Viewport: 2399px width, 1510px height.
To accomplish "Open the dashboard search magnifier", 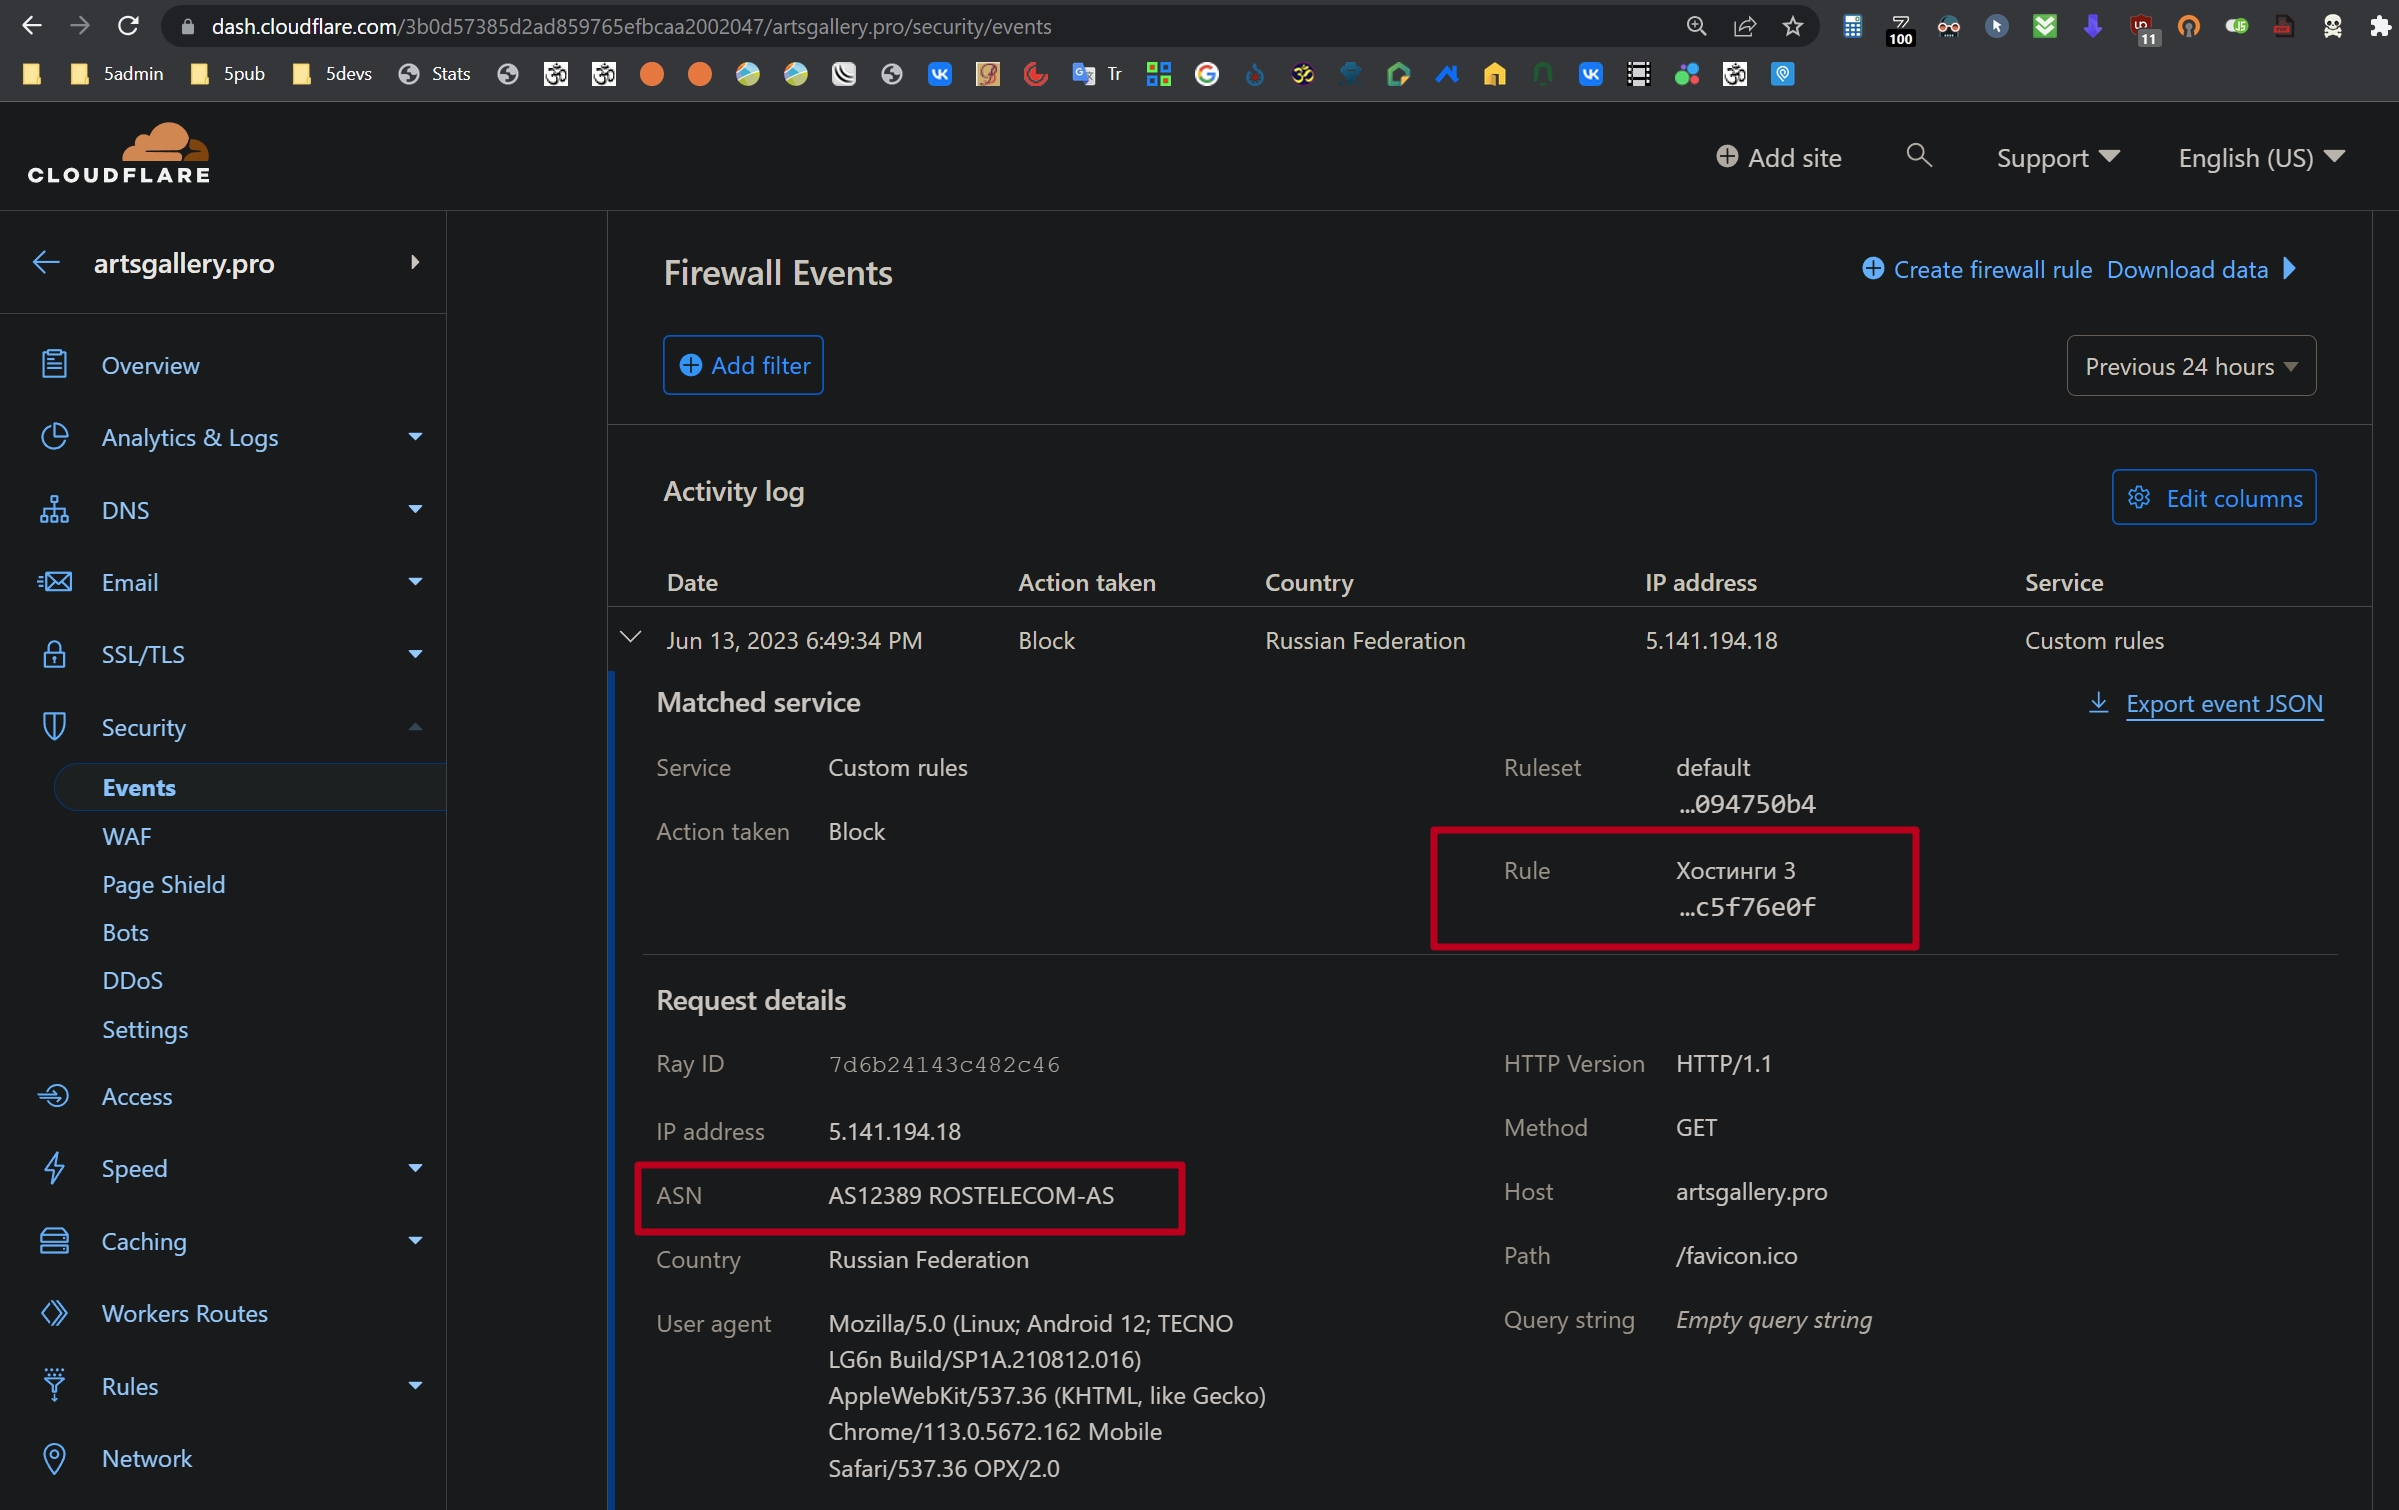I will click(x=1918, y=156).
